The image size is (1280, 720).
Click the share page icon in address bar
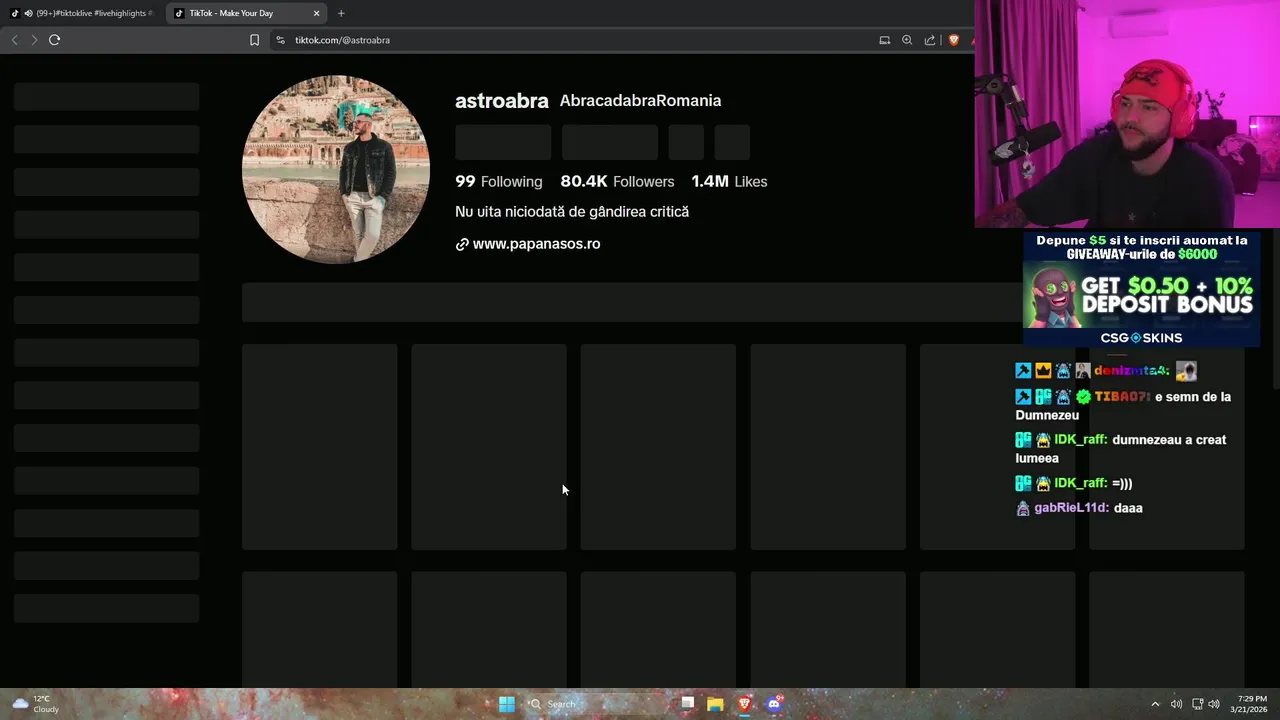click(x=930, y=40)
